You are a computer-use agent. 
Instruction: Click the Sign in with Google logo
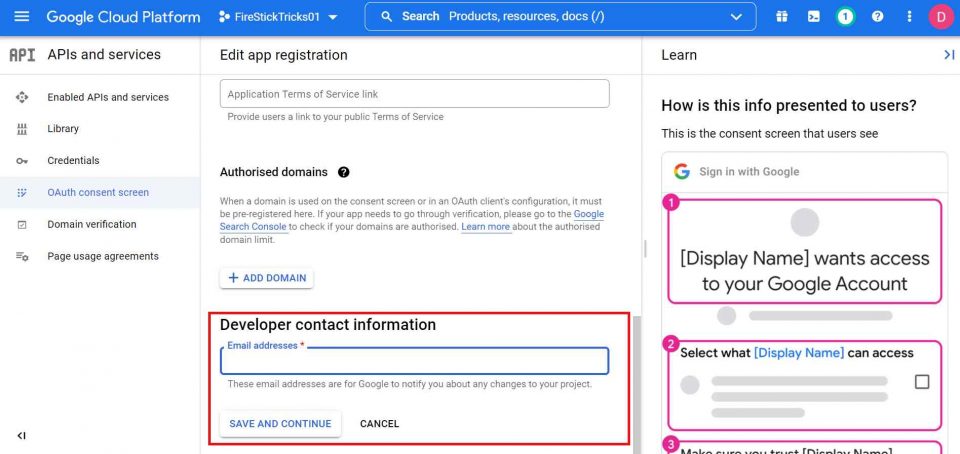coord(682,171)
